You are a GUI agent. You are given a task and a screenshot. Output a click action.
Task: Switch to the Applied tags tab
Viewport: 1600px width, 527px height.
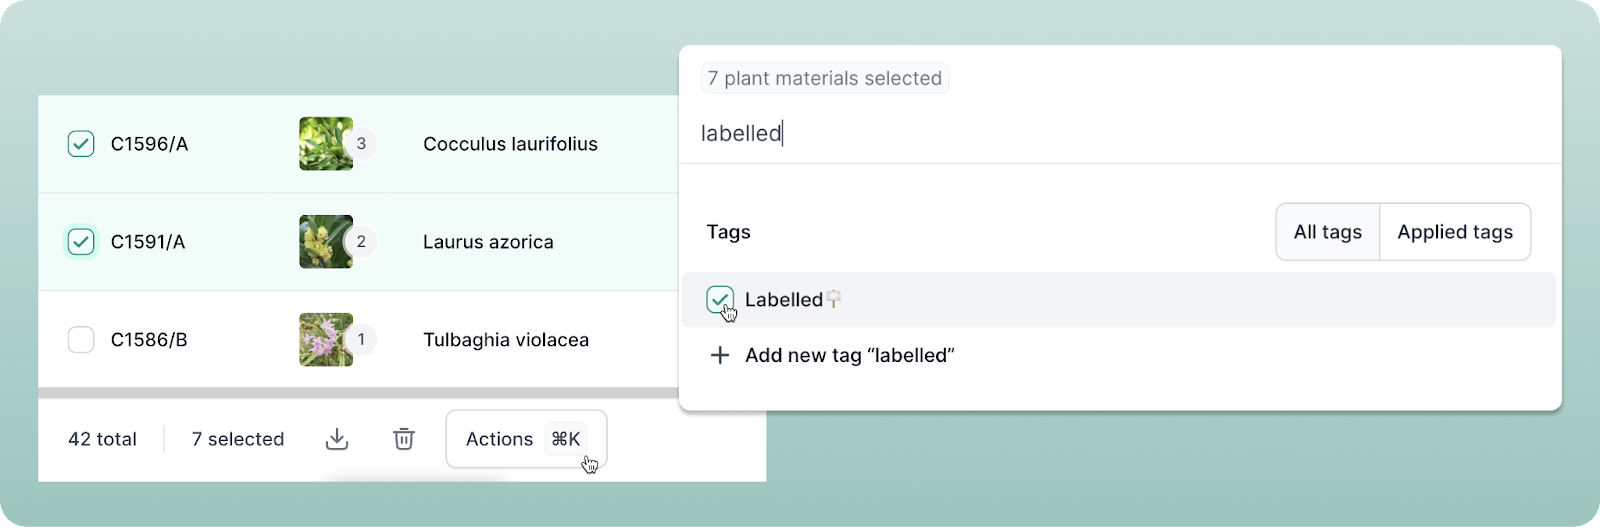(x=1454, y=232)
